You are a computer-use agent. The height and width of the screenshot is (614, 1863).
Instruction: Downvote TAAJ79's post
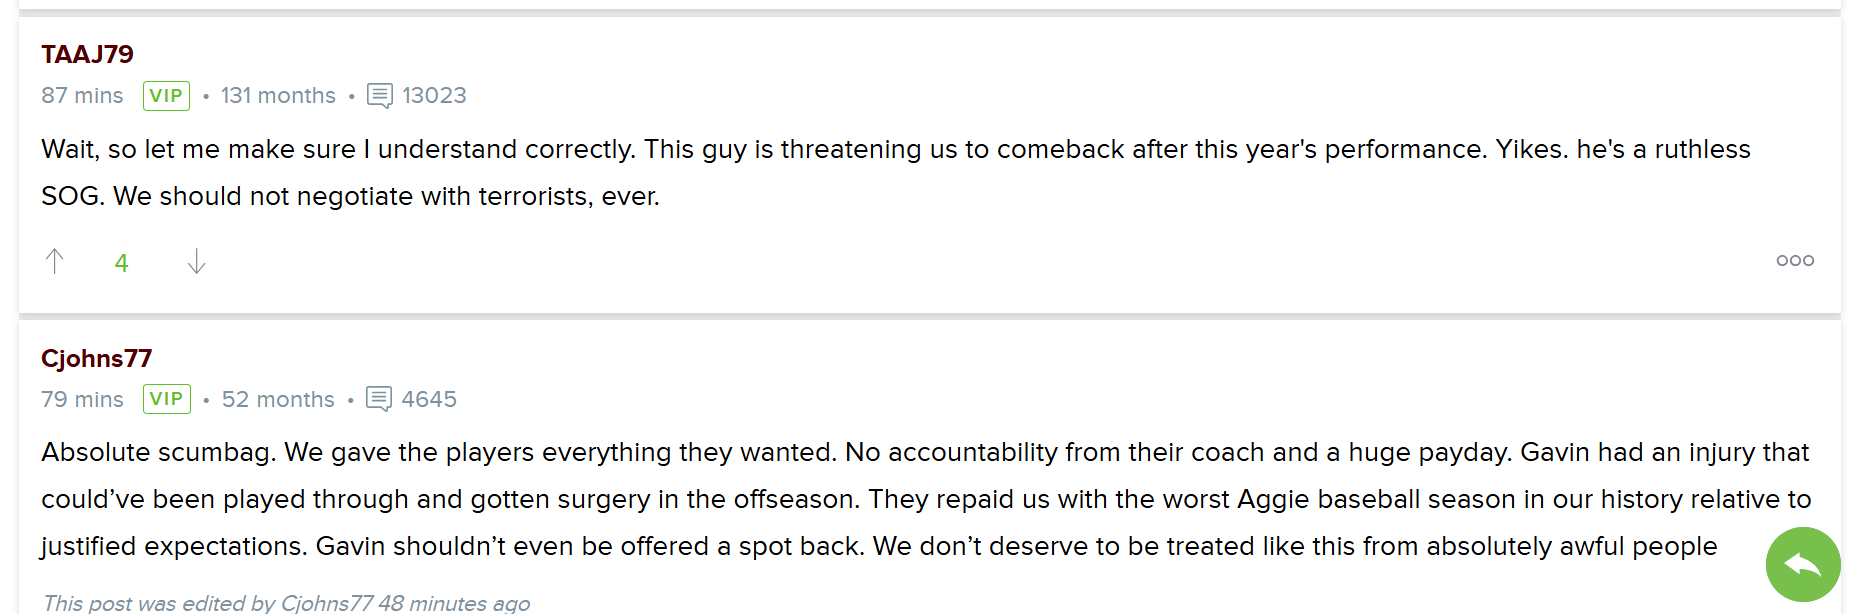(x=196, y=261)
